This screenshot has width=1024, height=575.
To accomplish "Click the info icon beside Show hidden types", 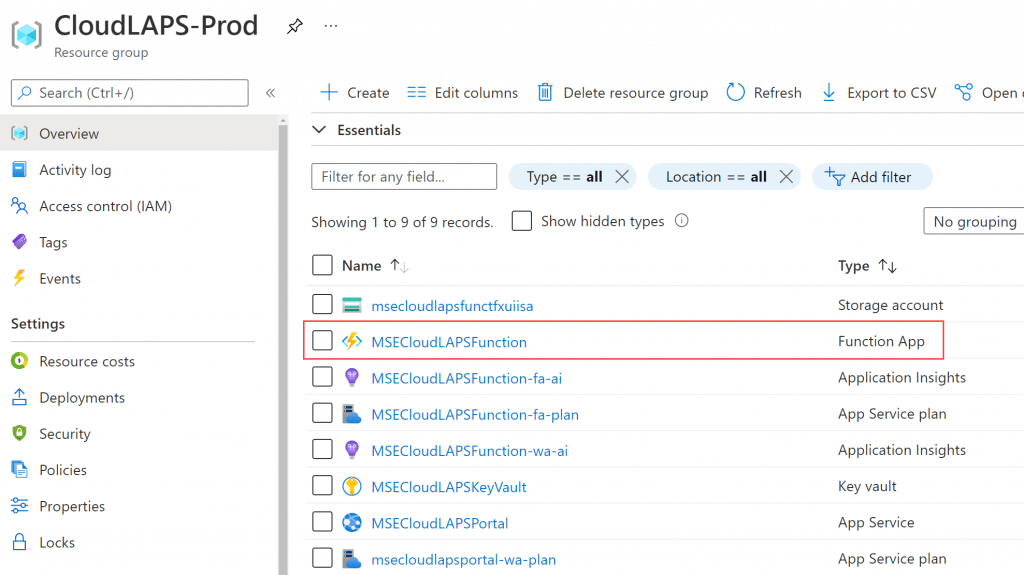I will (681, 221).
